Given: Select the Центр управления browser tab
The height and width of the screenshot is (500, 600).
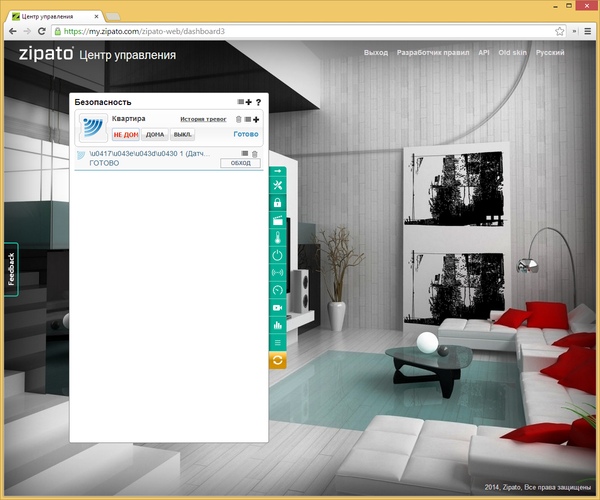Looking at the screenshot, I should point(53,16).
